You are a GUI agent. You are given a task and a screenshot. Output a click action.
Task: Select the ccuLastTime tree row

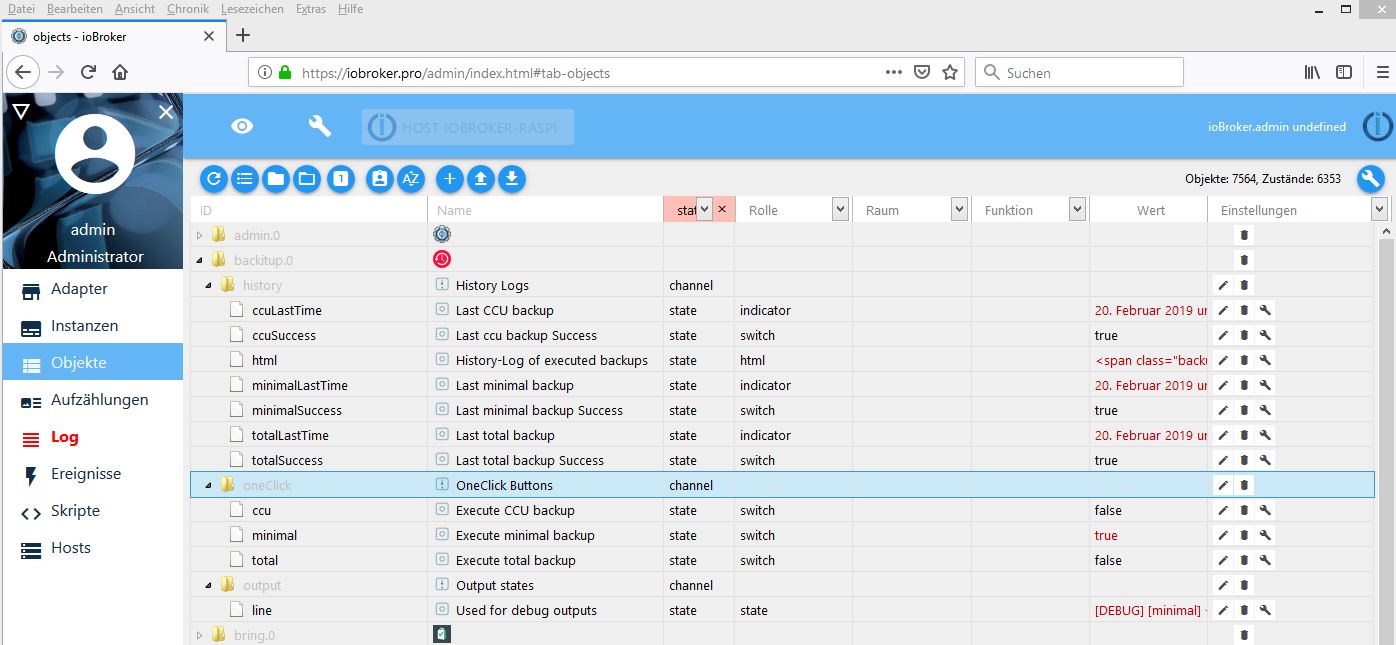pos(782,310)
